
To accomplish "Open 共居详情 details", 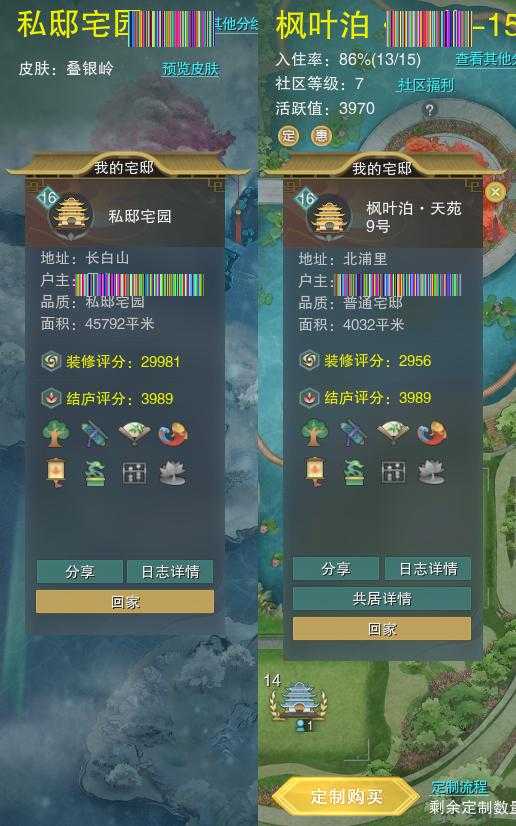I will coord(382,598).
